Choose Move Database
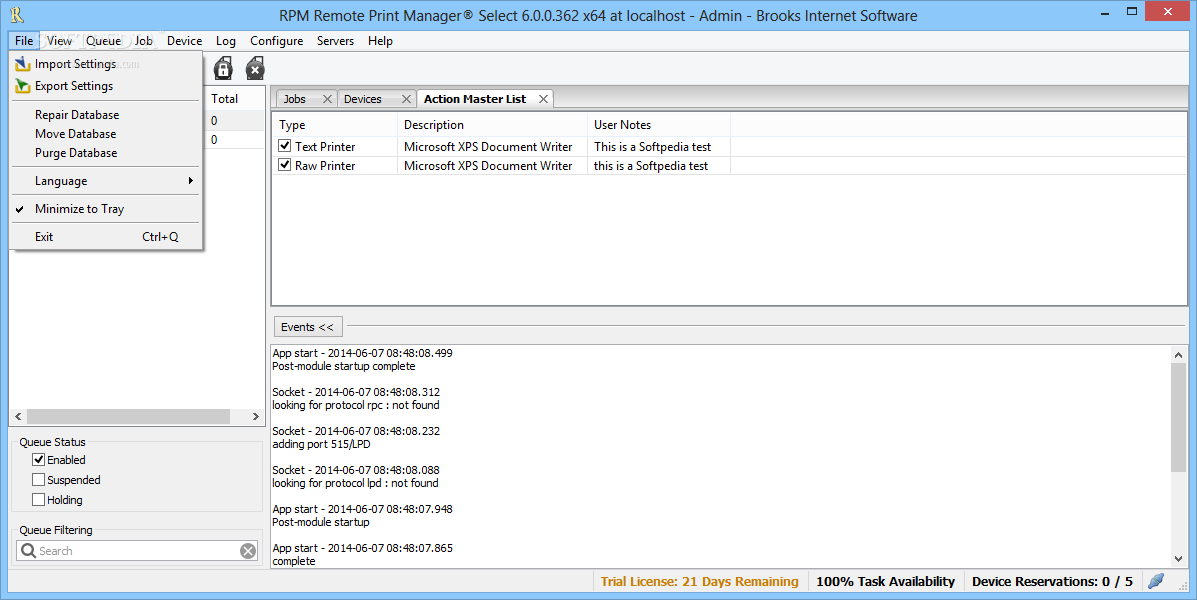The width and height of the screenshot is (1197, 600). click(106, 134)
